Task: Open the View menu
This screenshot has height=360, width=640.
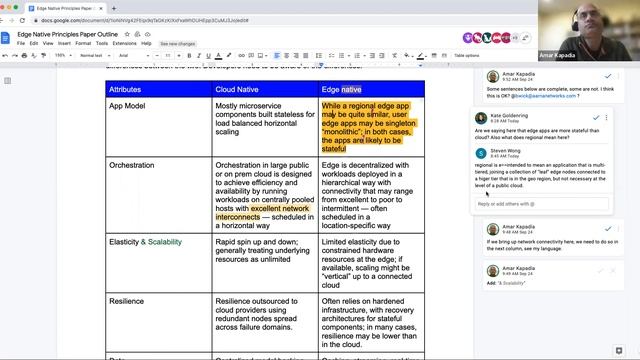Action: tap(48, 43)
